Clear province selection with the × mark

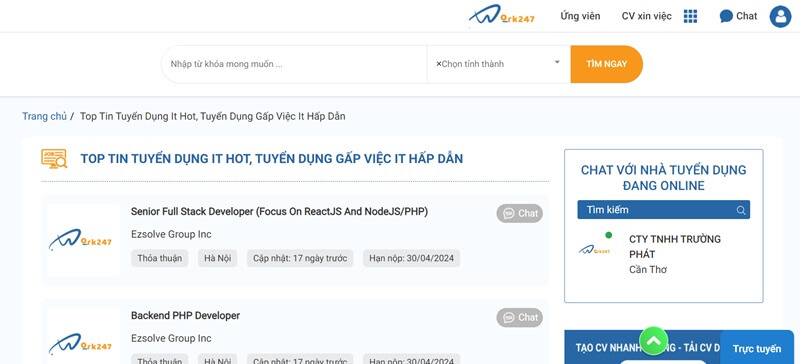click(x=438, y=64)
